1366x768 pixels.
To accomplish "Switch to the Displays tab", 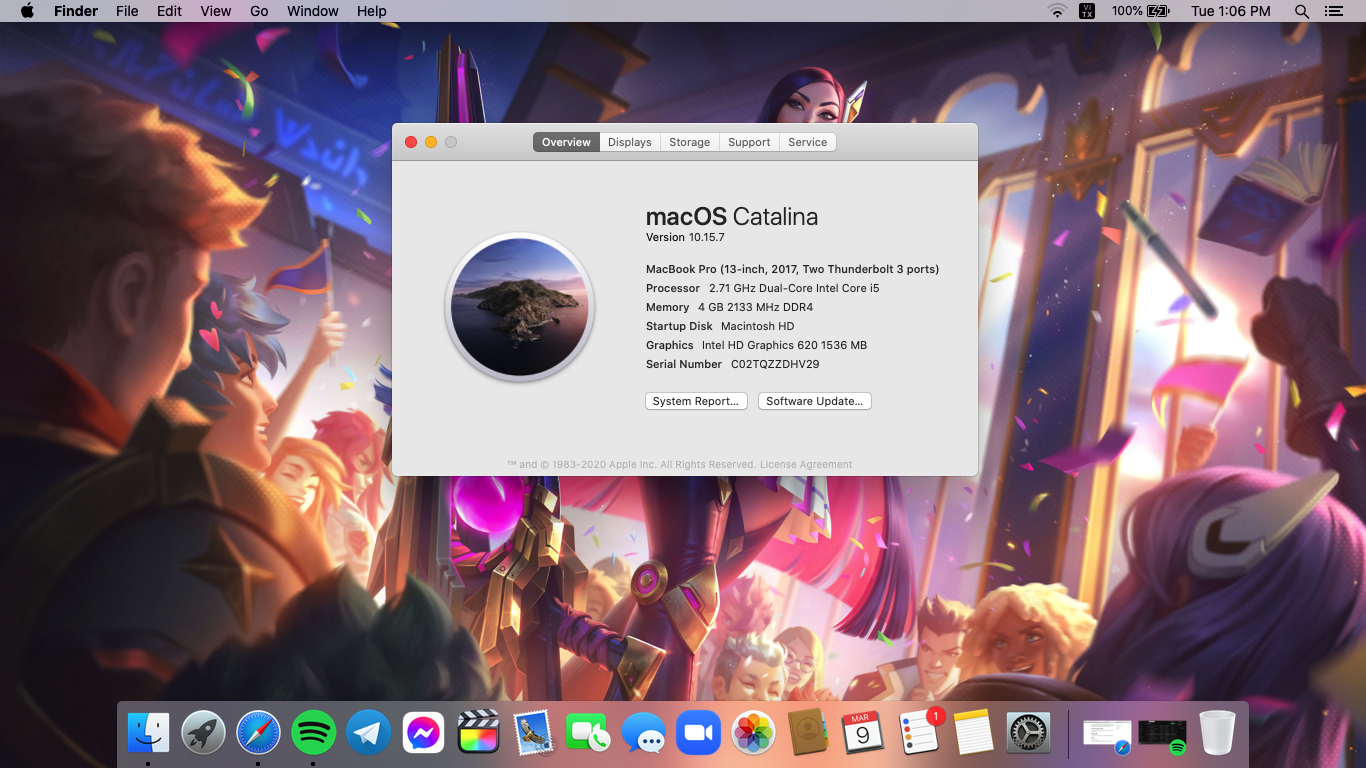I will (630, 142).
